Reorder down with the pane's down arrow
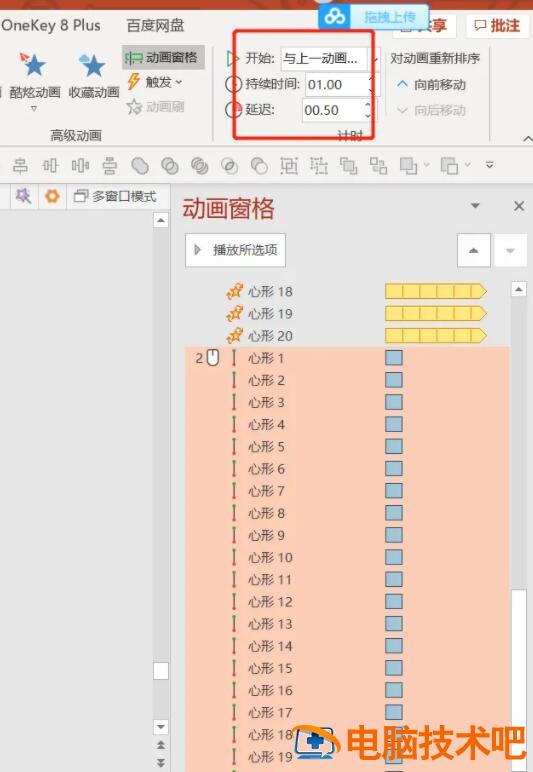533x772 pixels. click(510, 250)
